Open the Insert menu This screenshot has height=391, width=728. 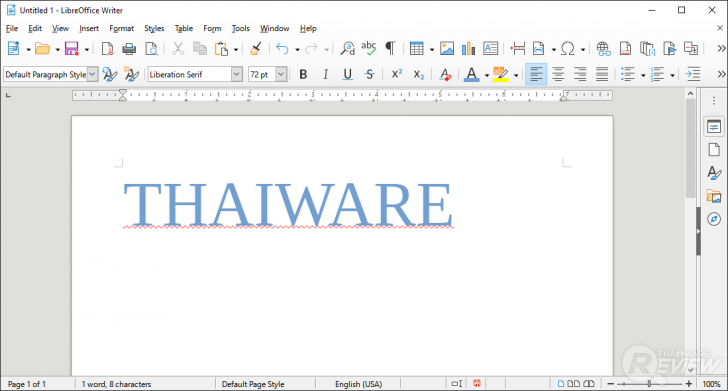point(89,28)
